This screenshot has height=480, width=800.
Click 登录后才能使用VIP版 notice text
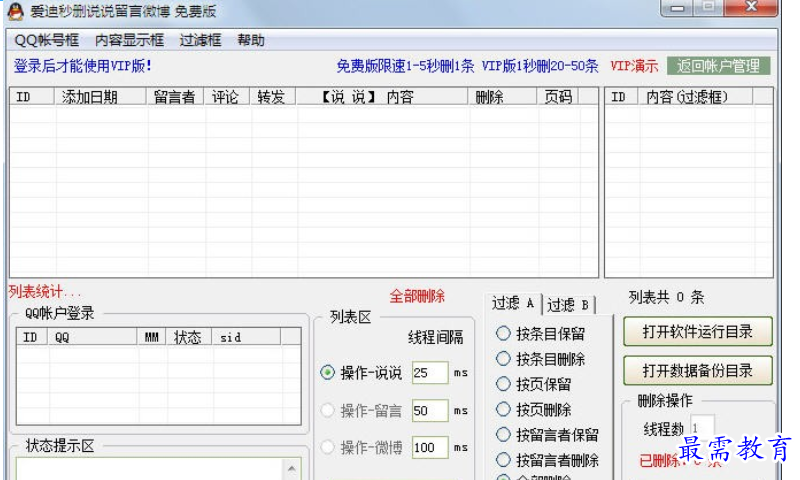tap(82, 66)
